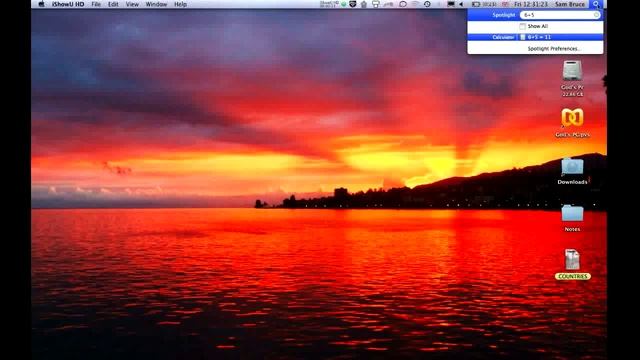Click the clock showing Fri 12:31:23

coord(531,4)
